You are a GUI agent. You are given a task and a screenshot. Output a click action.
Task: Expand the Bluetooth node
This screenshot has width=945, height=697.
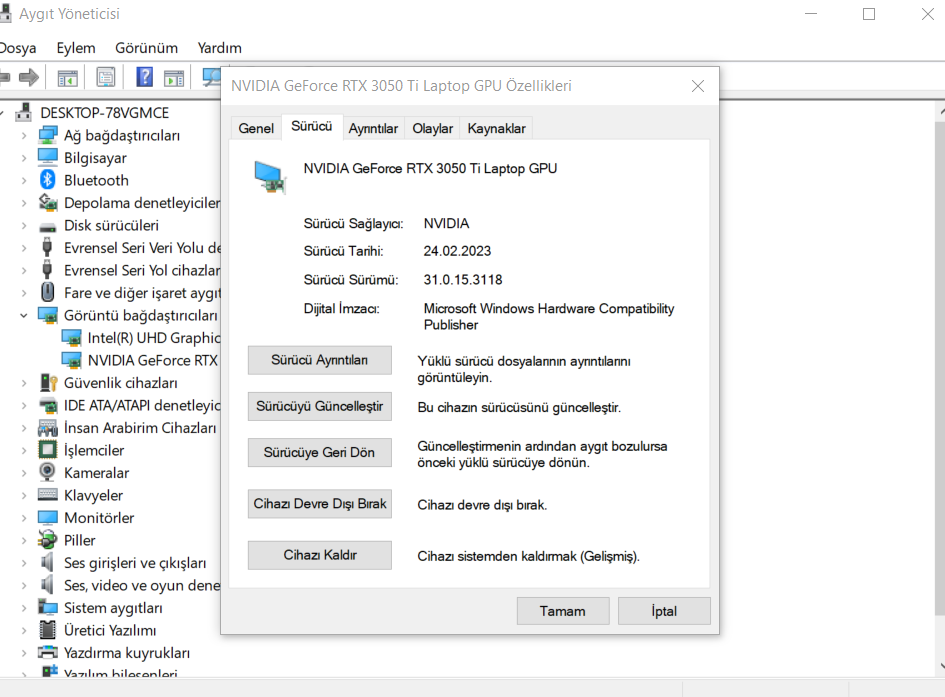24,180
